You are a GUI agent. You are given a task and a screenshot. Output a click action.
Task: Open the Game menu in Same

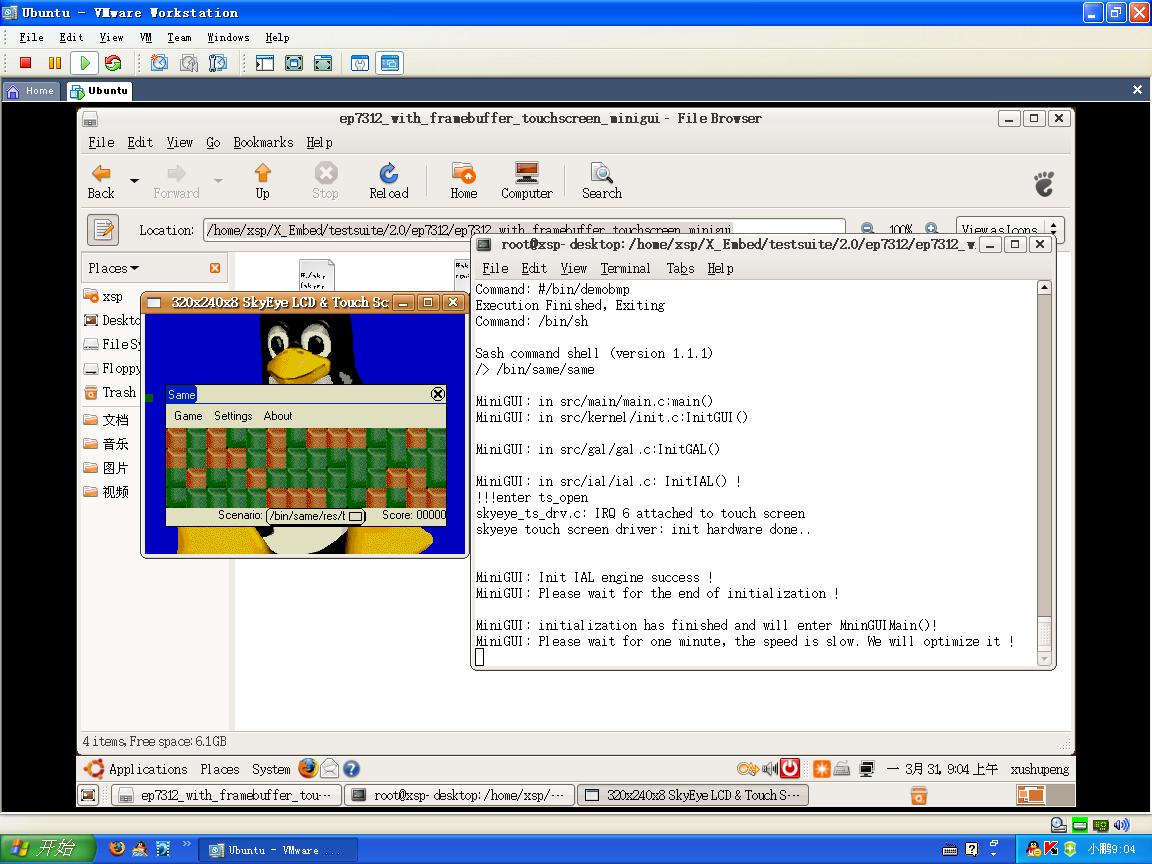(188, 416)
